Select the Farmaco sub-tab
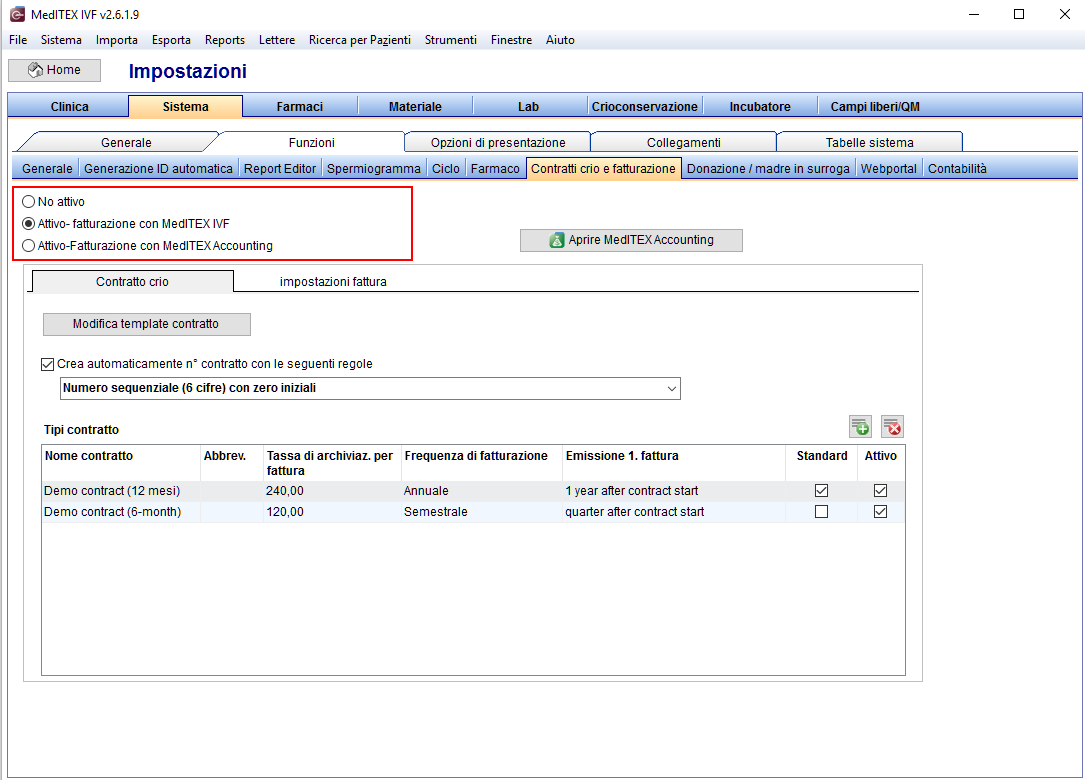 pyautogui.click(x=495, y=169)
